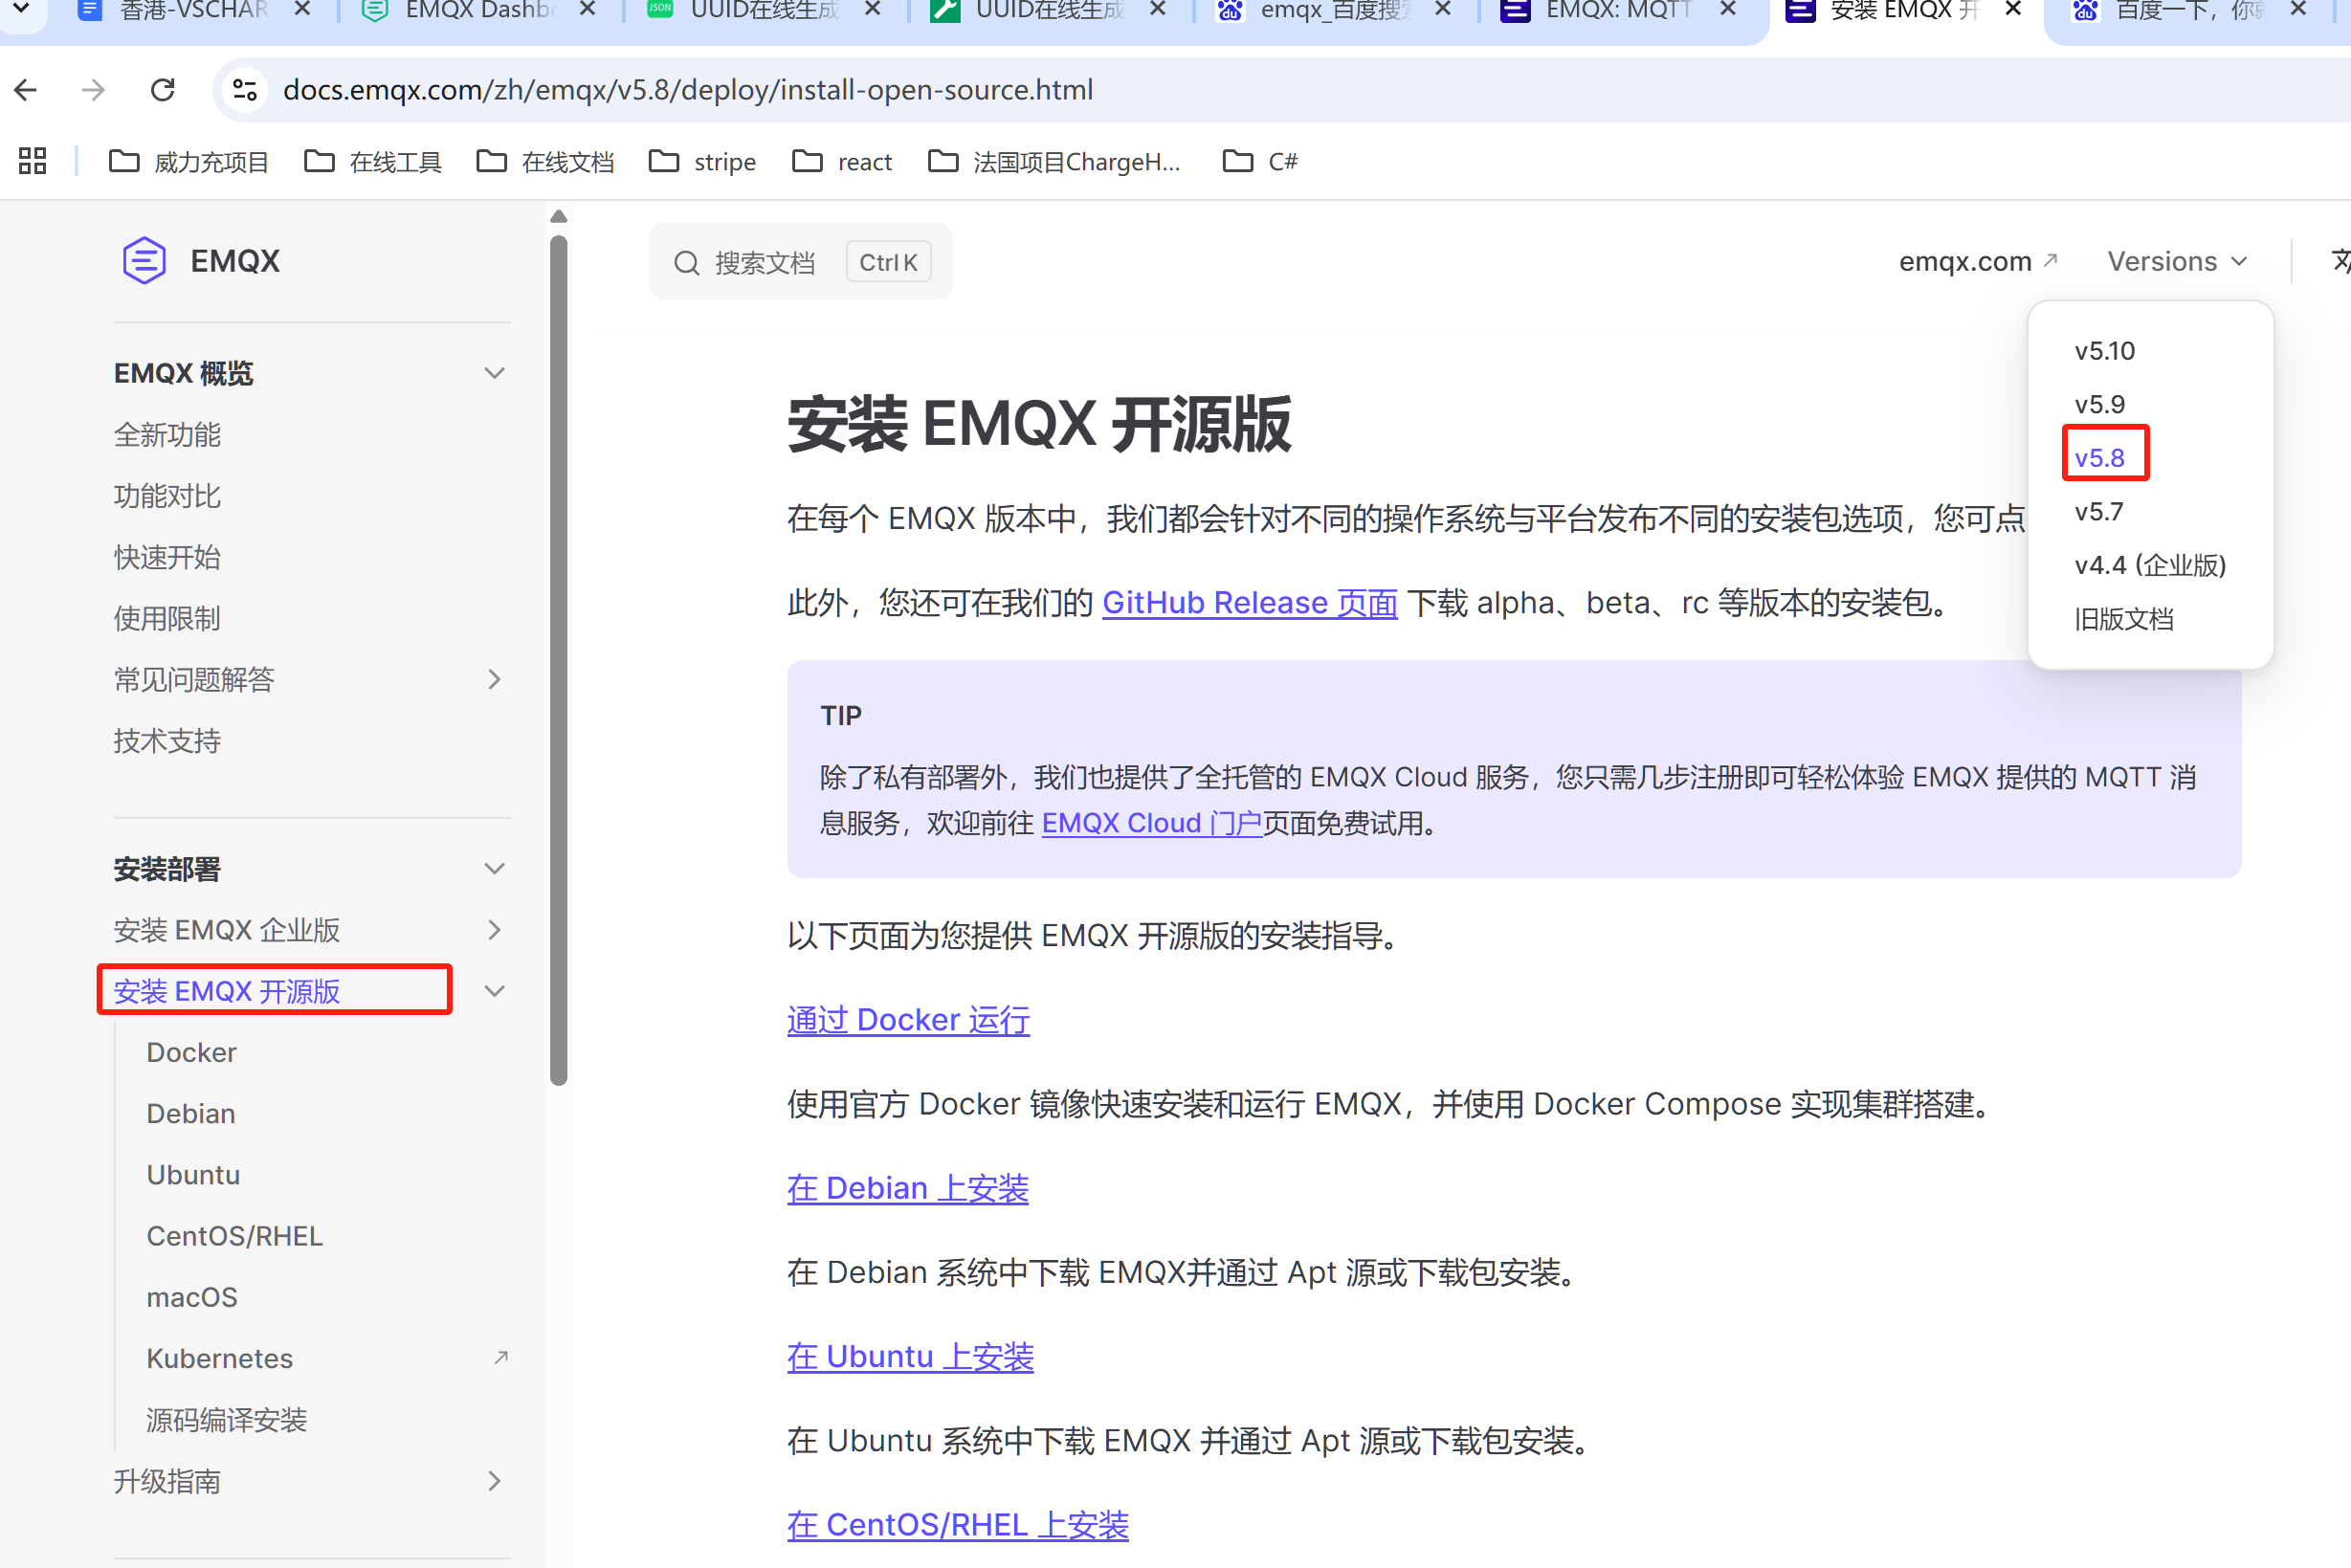Open the 威力充项目 bookmark folder
Screen dimensions: 2351x1568
[188, 161]
